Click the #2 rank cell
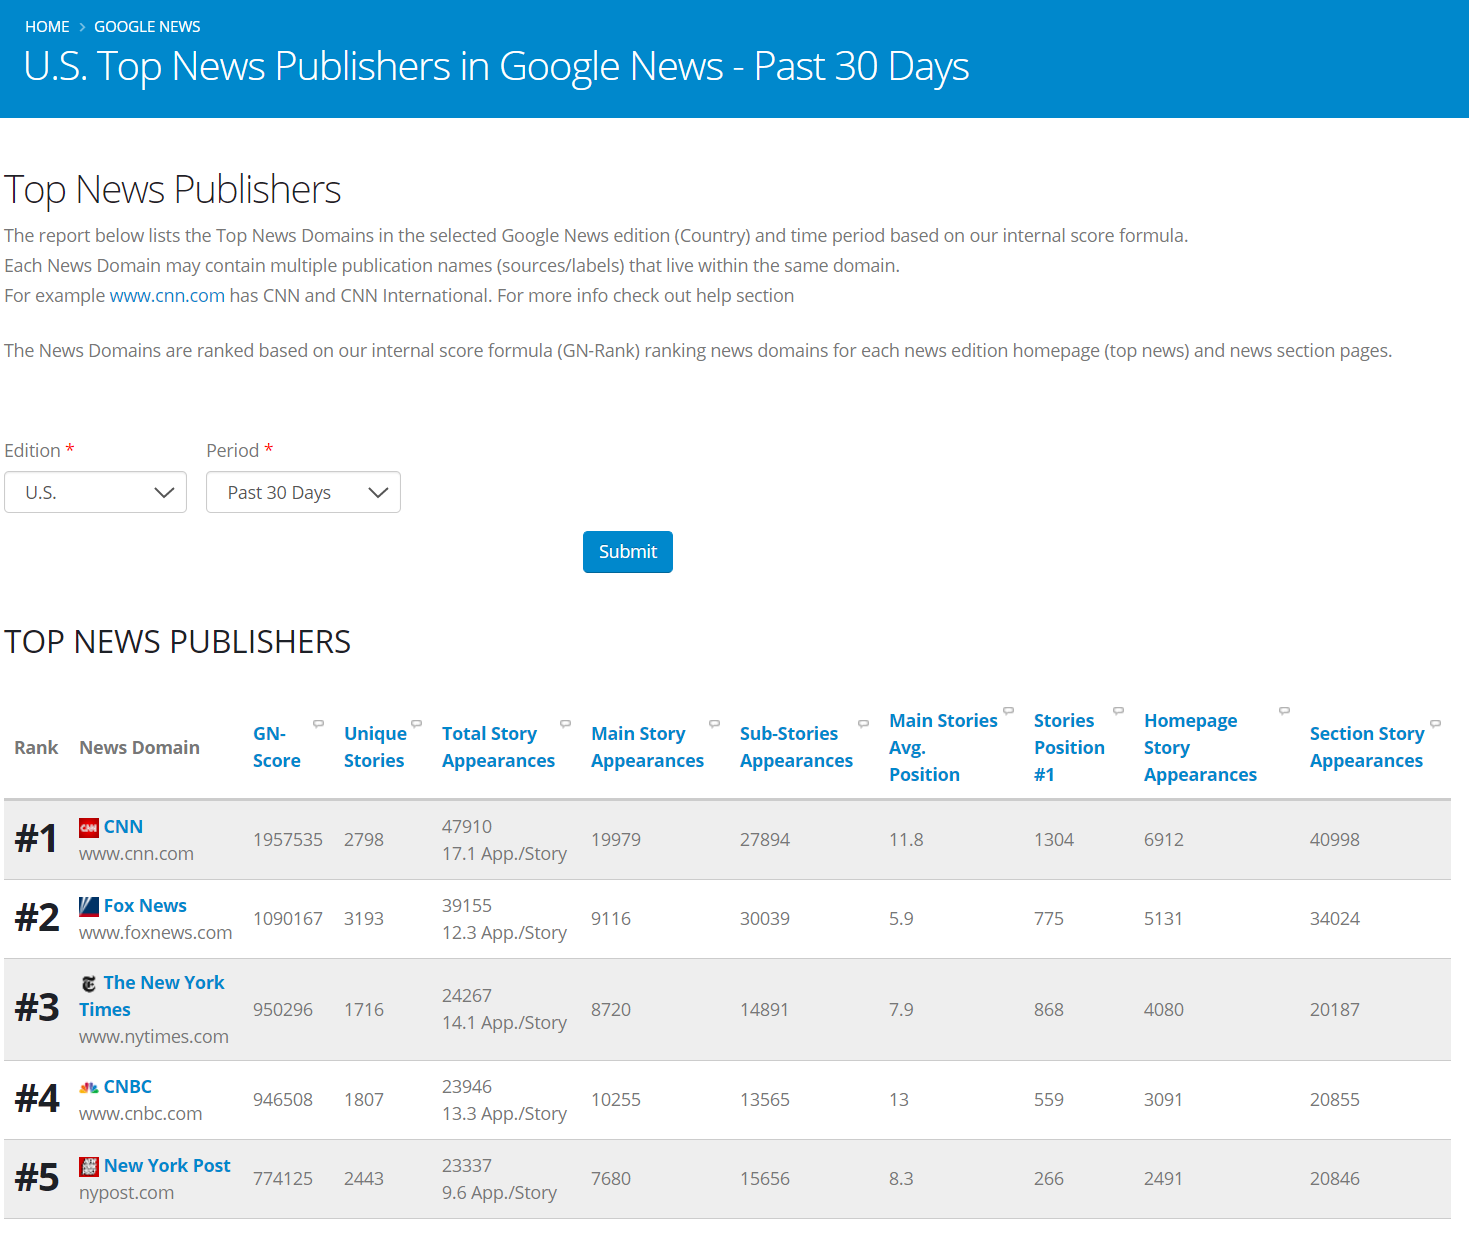Screen dimensions: 1469x1243 click(x=37, y=918)
